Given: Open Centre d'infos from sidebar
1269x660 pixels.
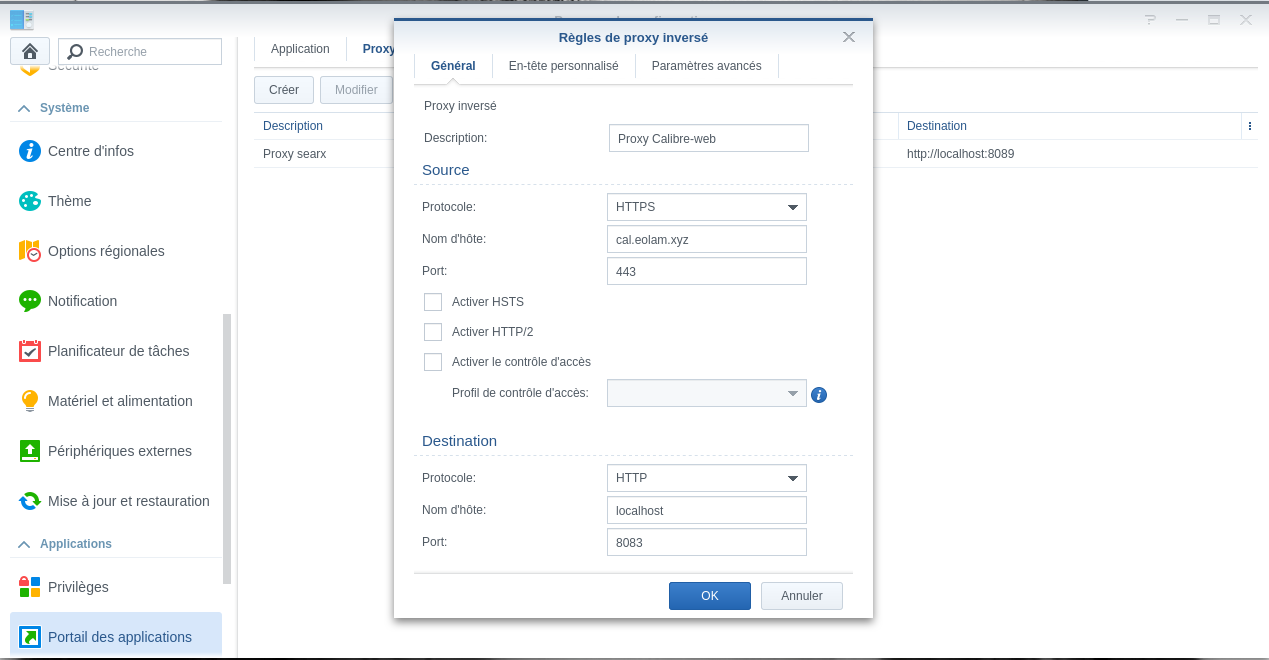Looking at the screenshot, I should pyautogui.click(x=30, y=151).
